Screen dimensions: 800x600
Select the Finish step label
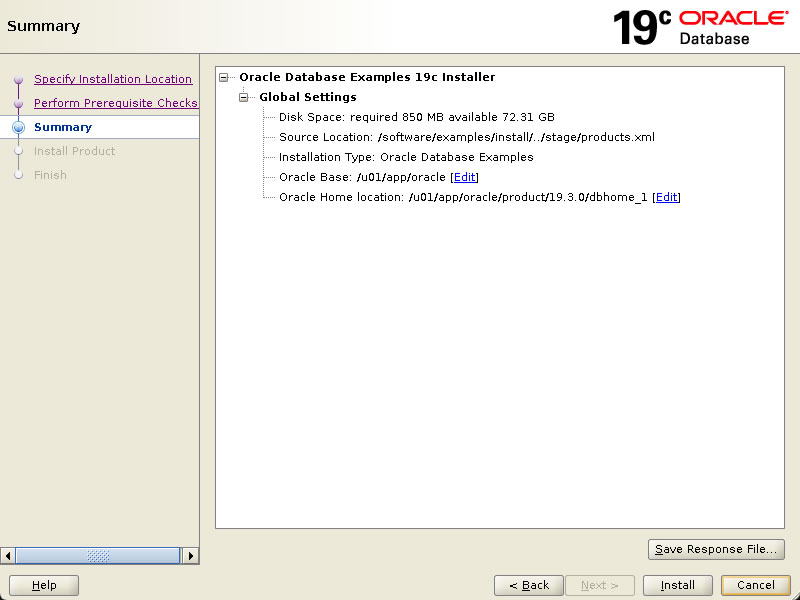pyautogui.click(x=50, y=175)
